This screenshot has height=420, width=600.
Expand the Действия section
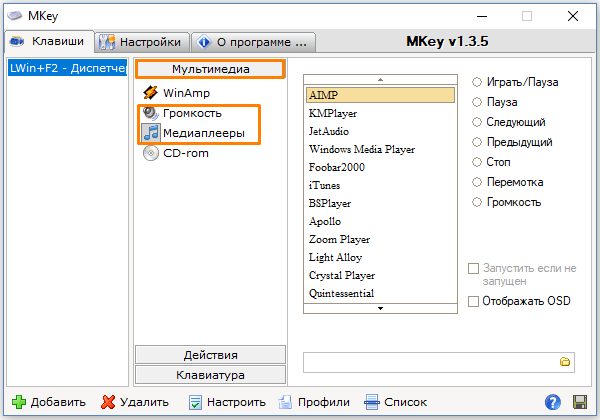click(210, 355)
